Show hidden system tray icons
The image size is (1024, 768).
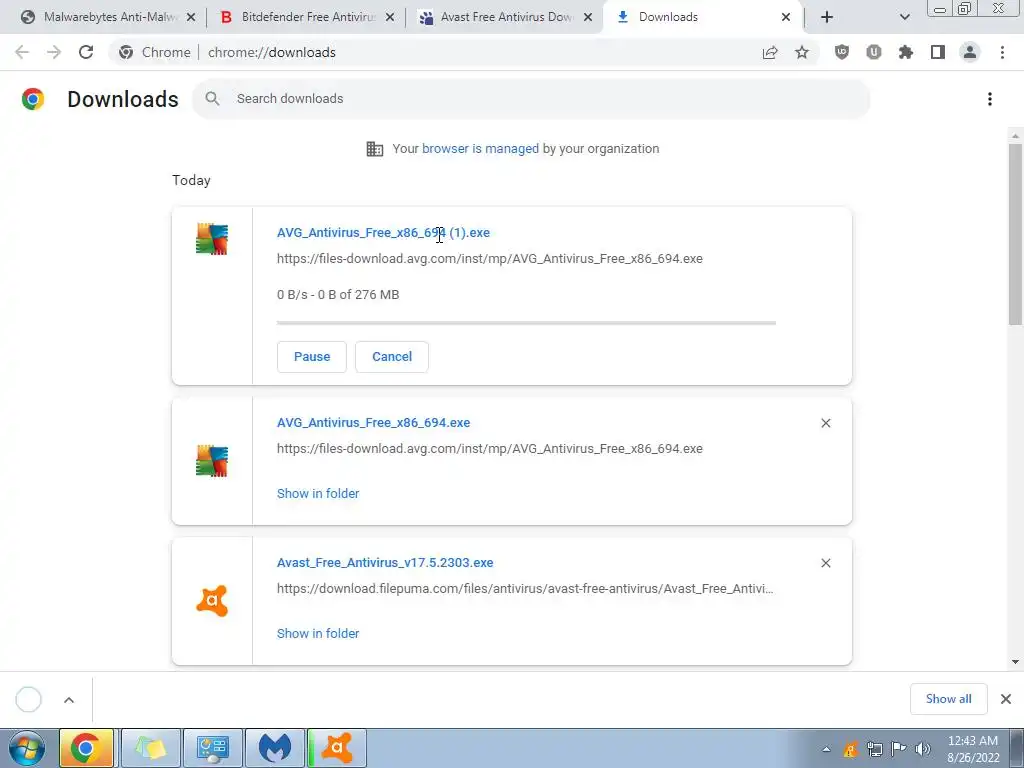point(826,749)
